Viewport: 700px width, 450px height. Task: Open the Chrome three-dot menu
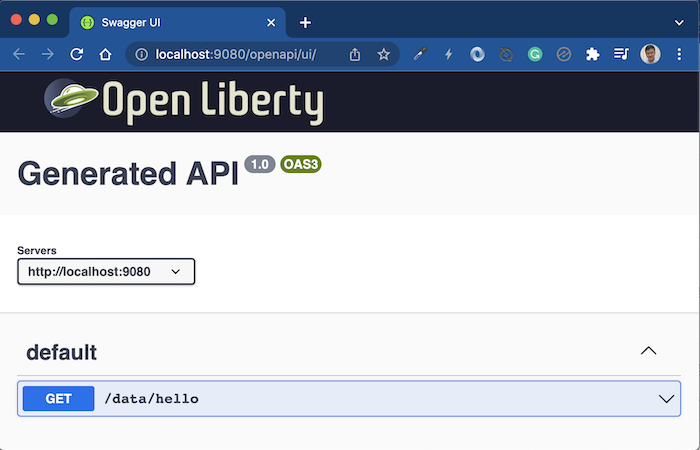click(679, 54)
